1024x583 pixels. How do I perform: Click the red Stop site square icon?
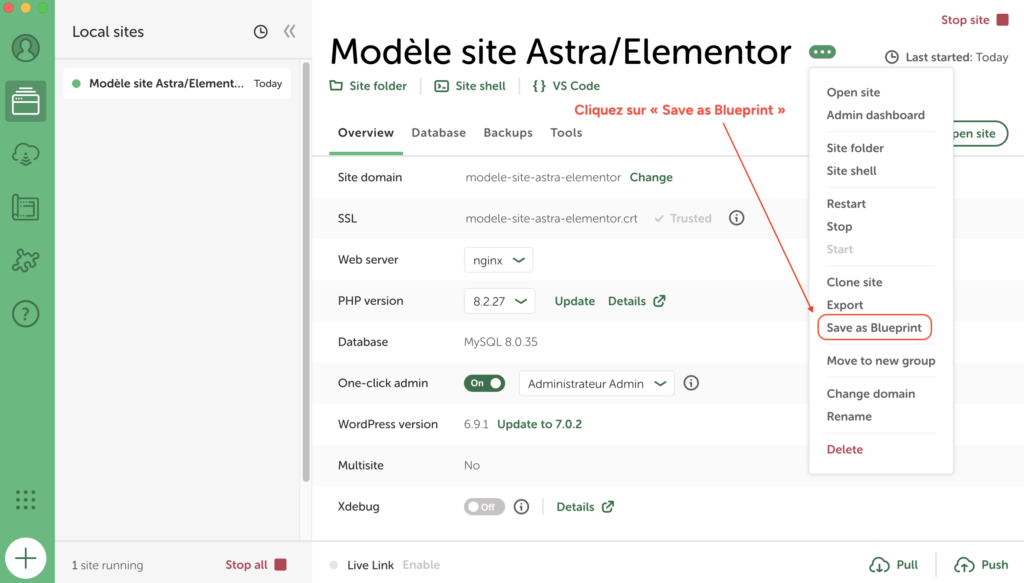pos(1002,20)
